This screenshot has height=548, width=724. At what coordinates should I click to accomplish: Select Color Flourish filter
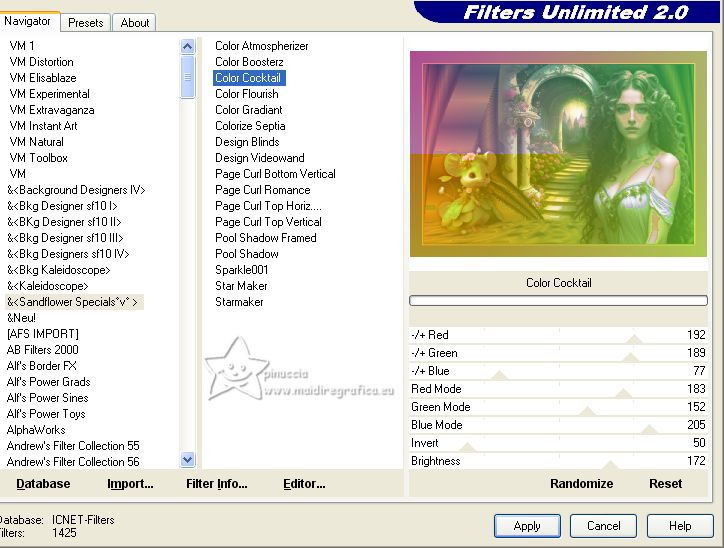coord(247,94)
